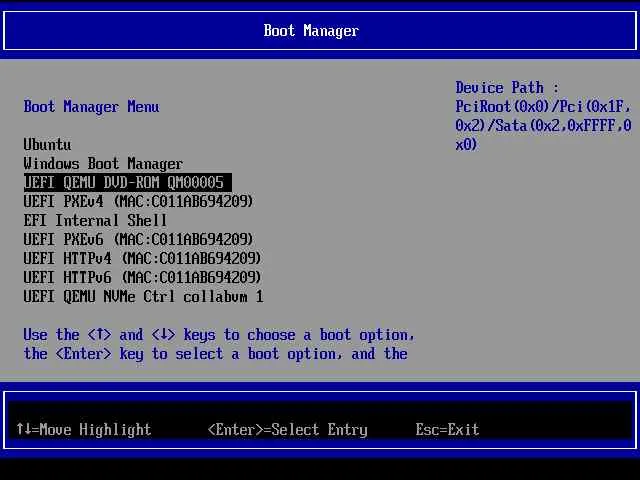Image resolution: width=640 pixels, height=480 pixels.
Task: Pick UEFI PXEv4 network boot option
Action: coord(138,201)
